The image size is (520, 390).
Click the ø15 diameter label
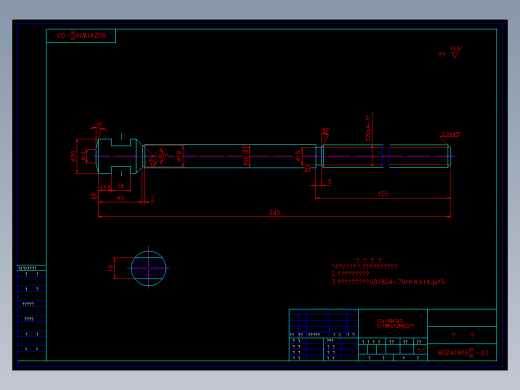tap(298, 156)
